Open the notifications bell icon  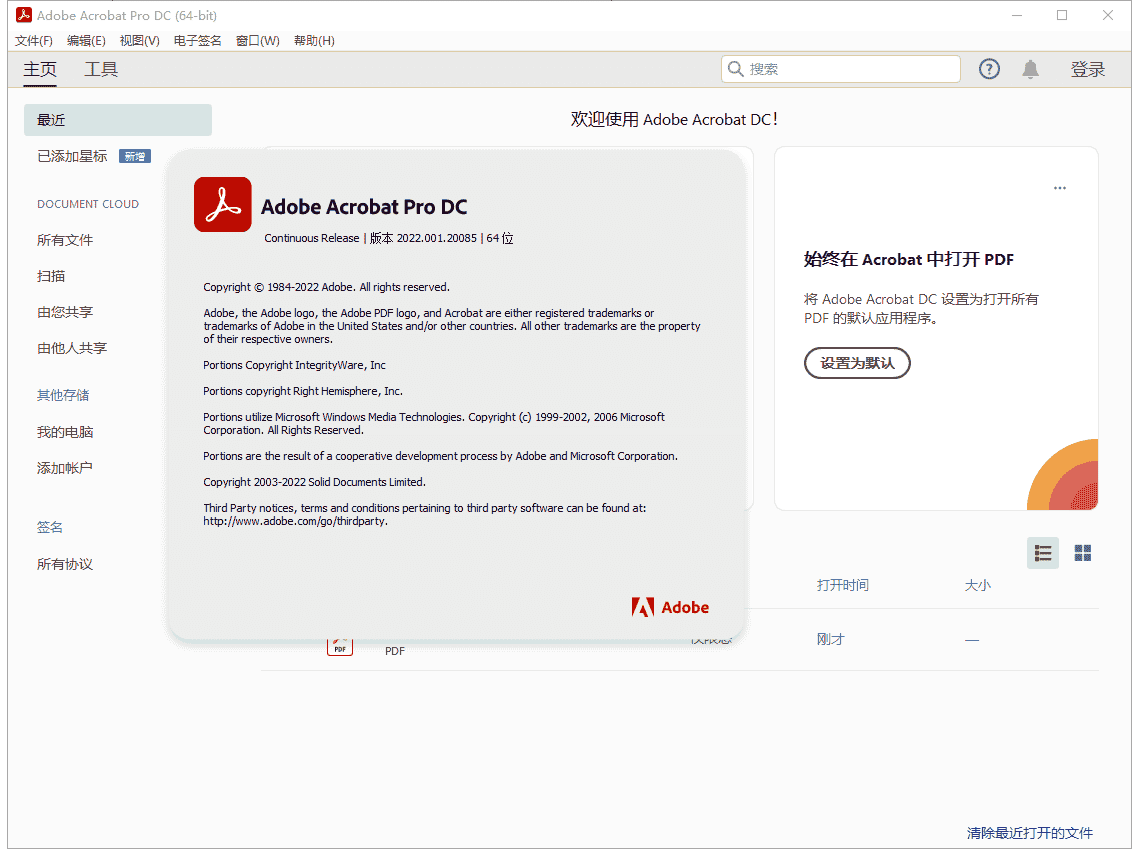[x=1030, y=69]
